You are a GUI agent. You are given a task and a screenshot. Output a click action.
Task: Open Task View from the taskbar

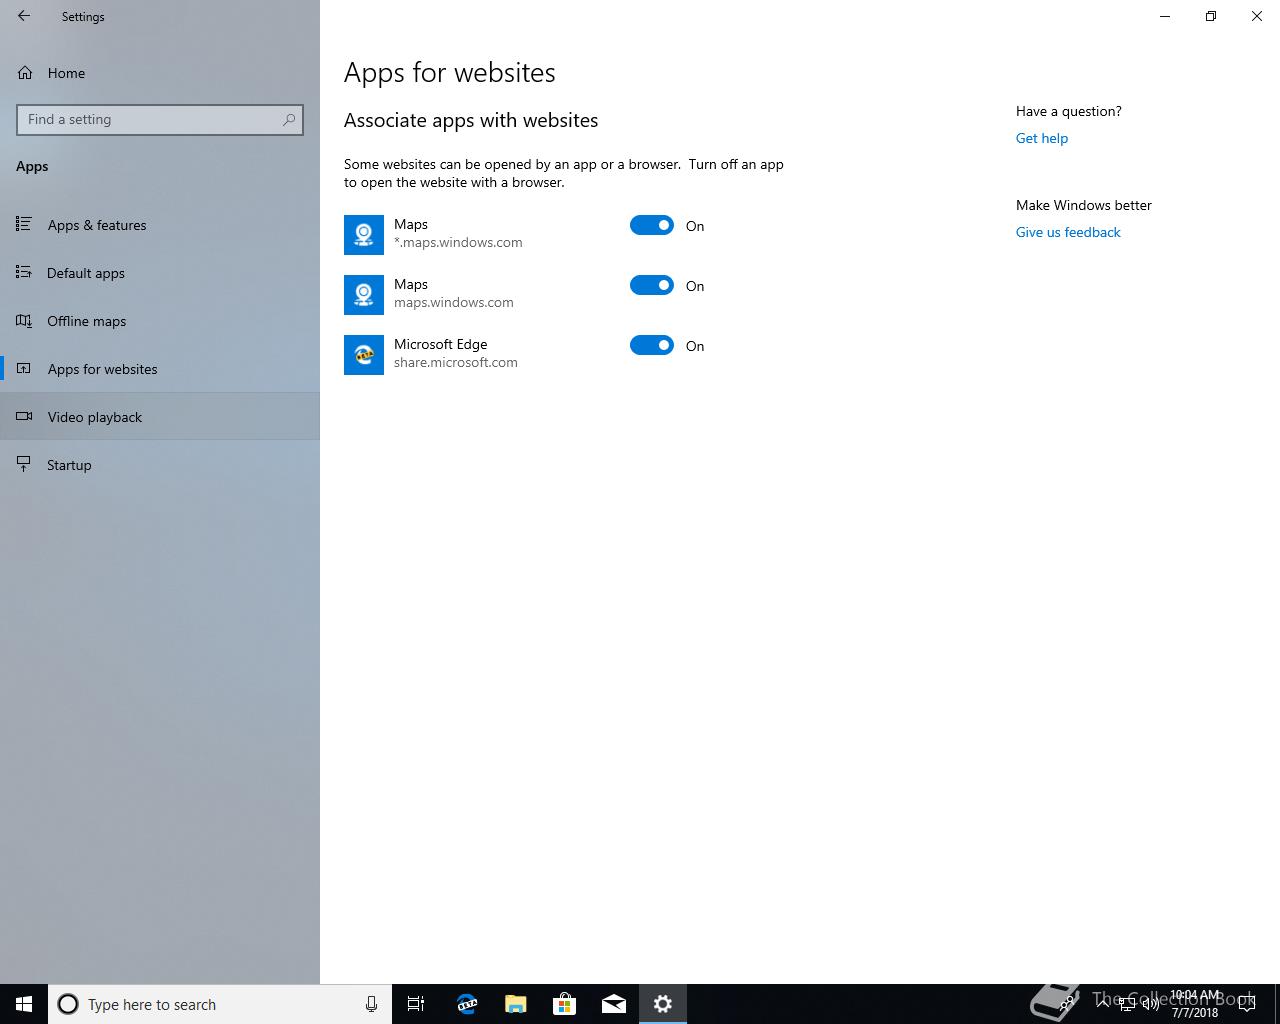416,1004
